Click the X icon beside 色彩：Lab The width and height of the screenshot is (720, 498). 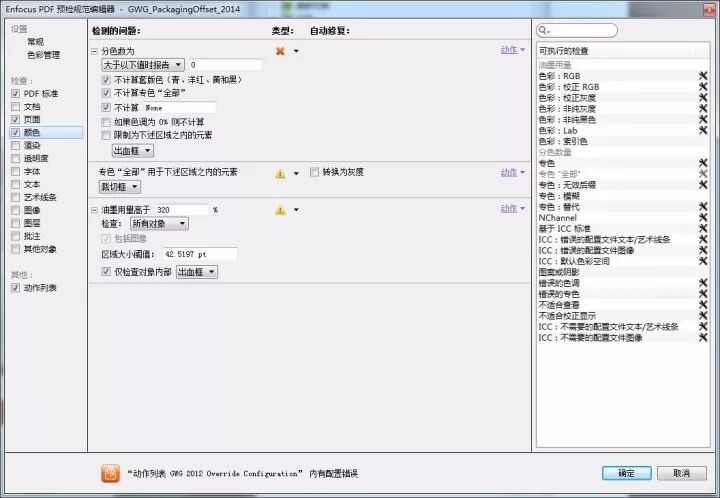703,130
